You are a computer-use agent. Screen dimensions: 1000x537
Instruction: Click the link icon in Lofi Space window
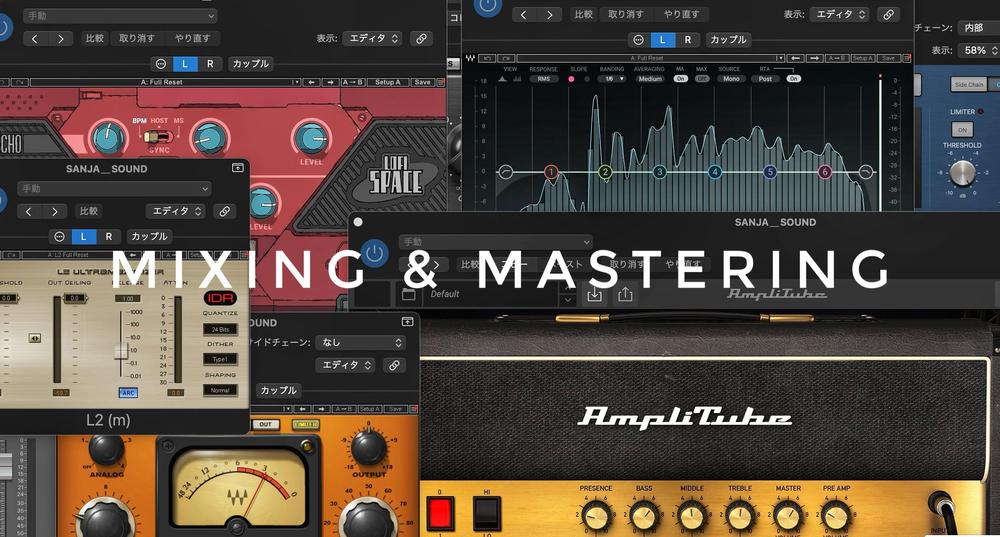pos(421,38)
